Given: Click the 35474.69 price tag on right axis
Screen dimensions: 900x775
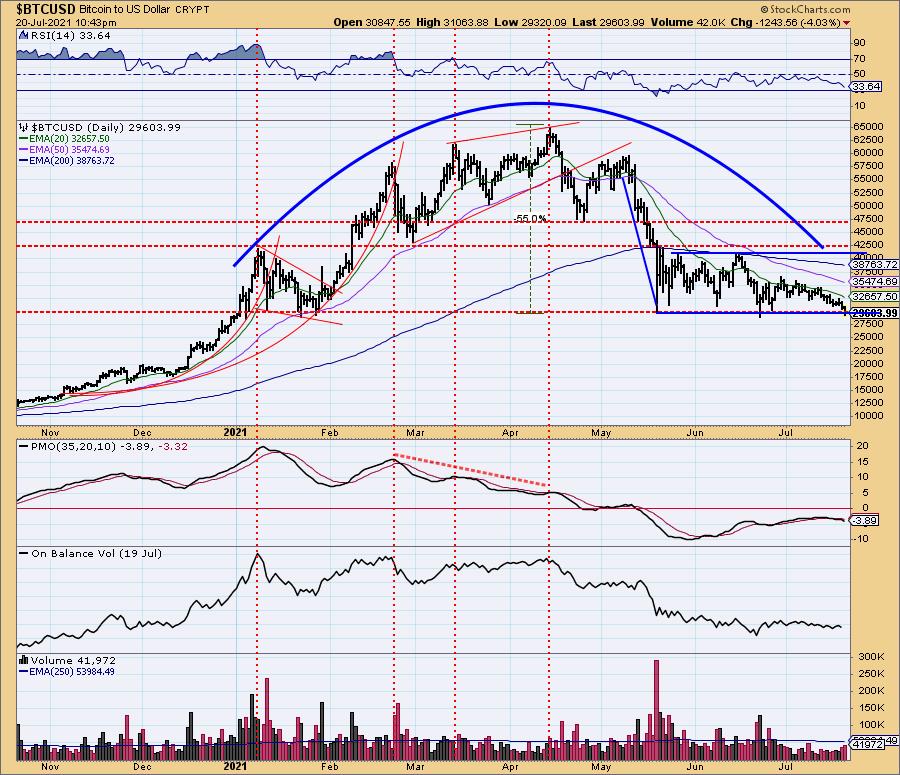Looking at the screenshot, I should click(x=874, y=281).
